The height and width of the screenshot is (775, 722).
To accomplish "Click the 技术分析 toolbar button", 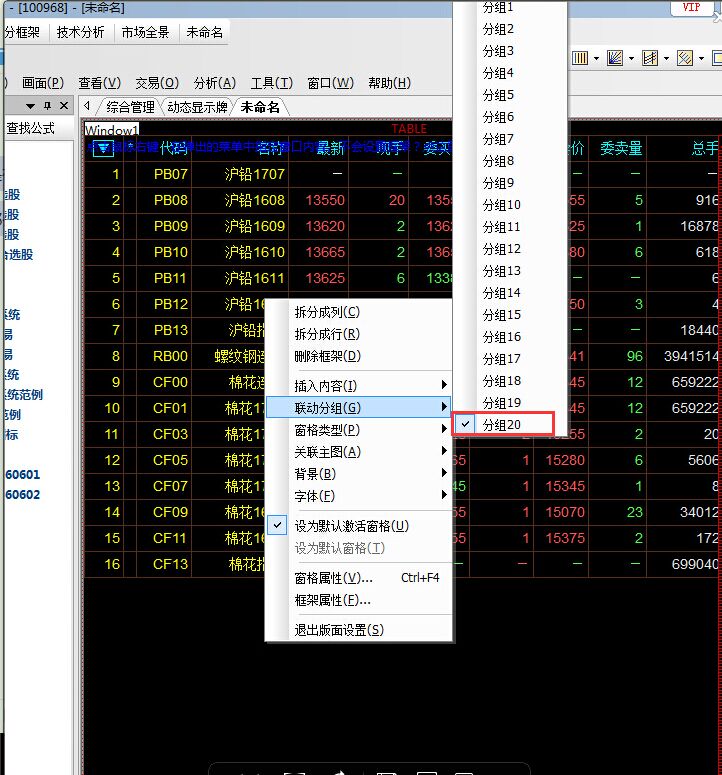I will (x=81, y=32).
